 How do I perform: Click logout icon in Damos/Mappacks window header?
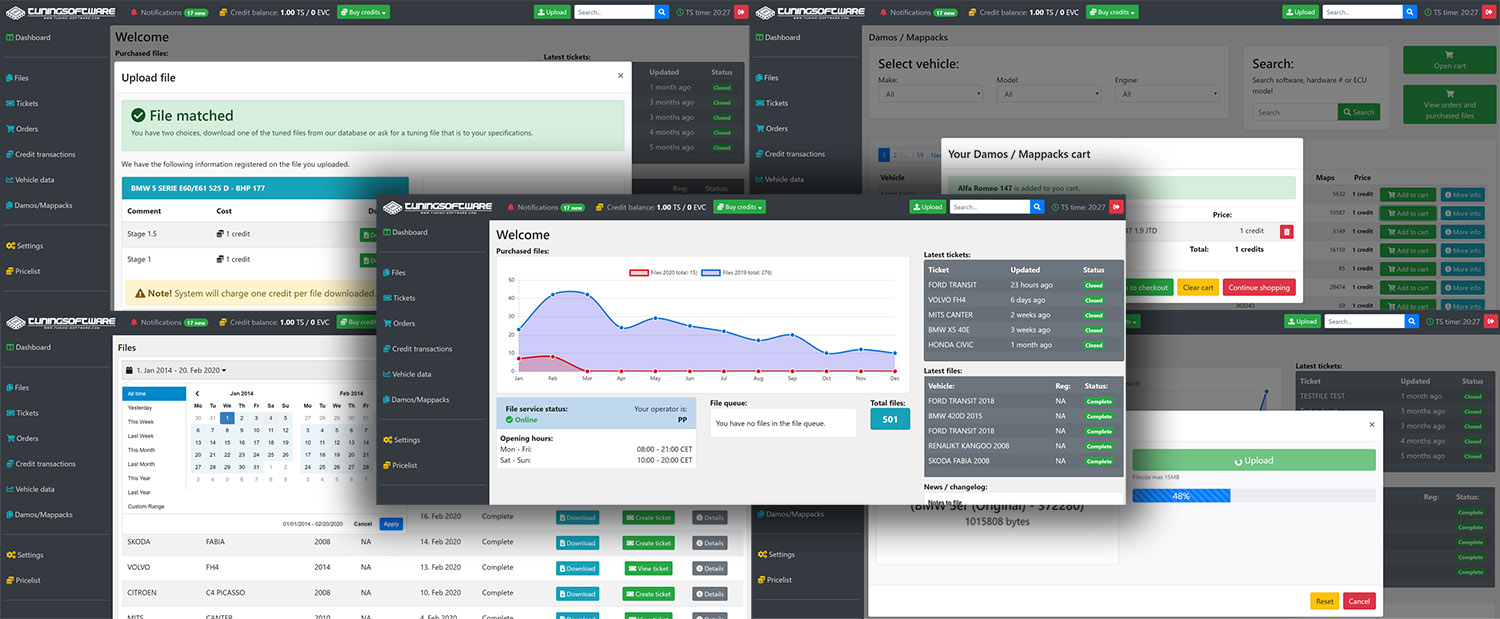(1490, 12)
